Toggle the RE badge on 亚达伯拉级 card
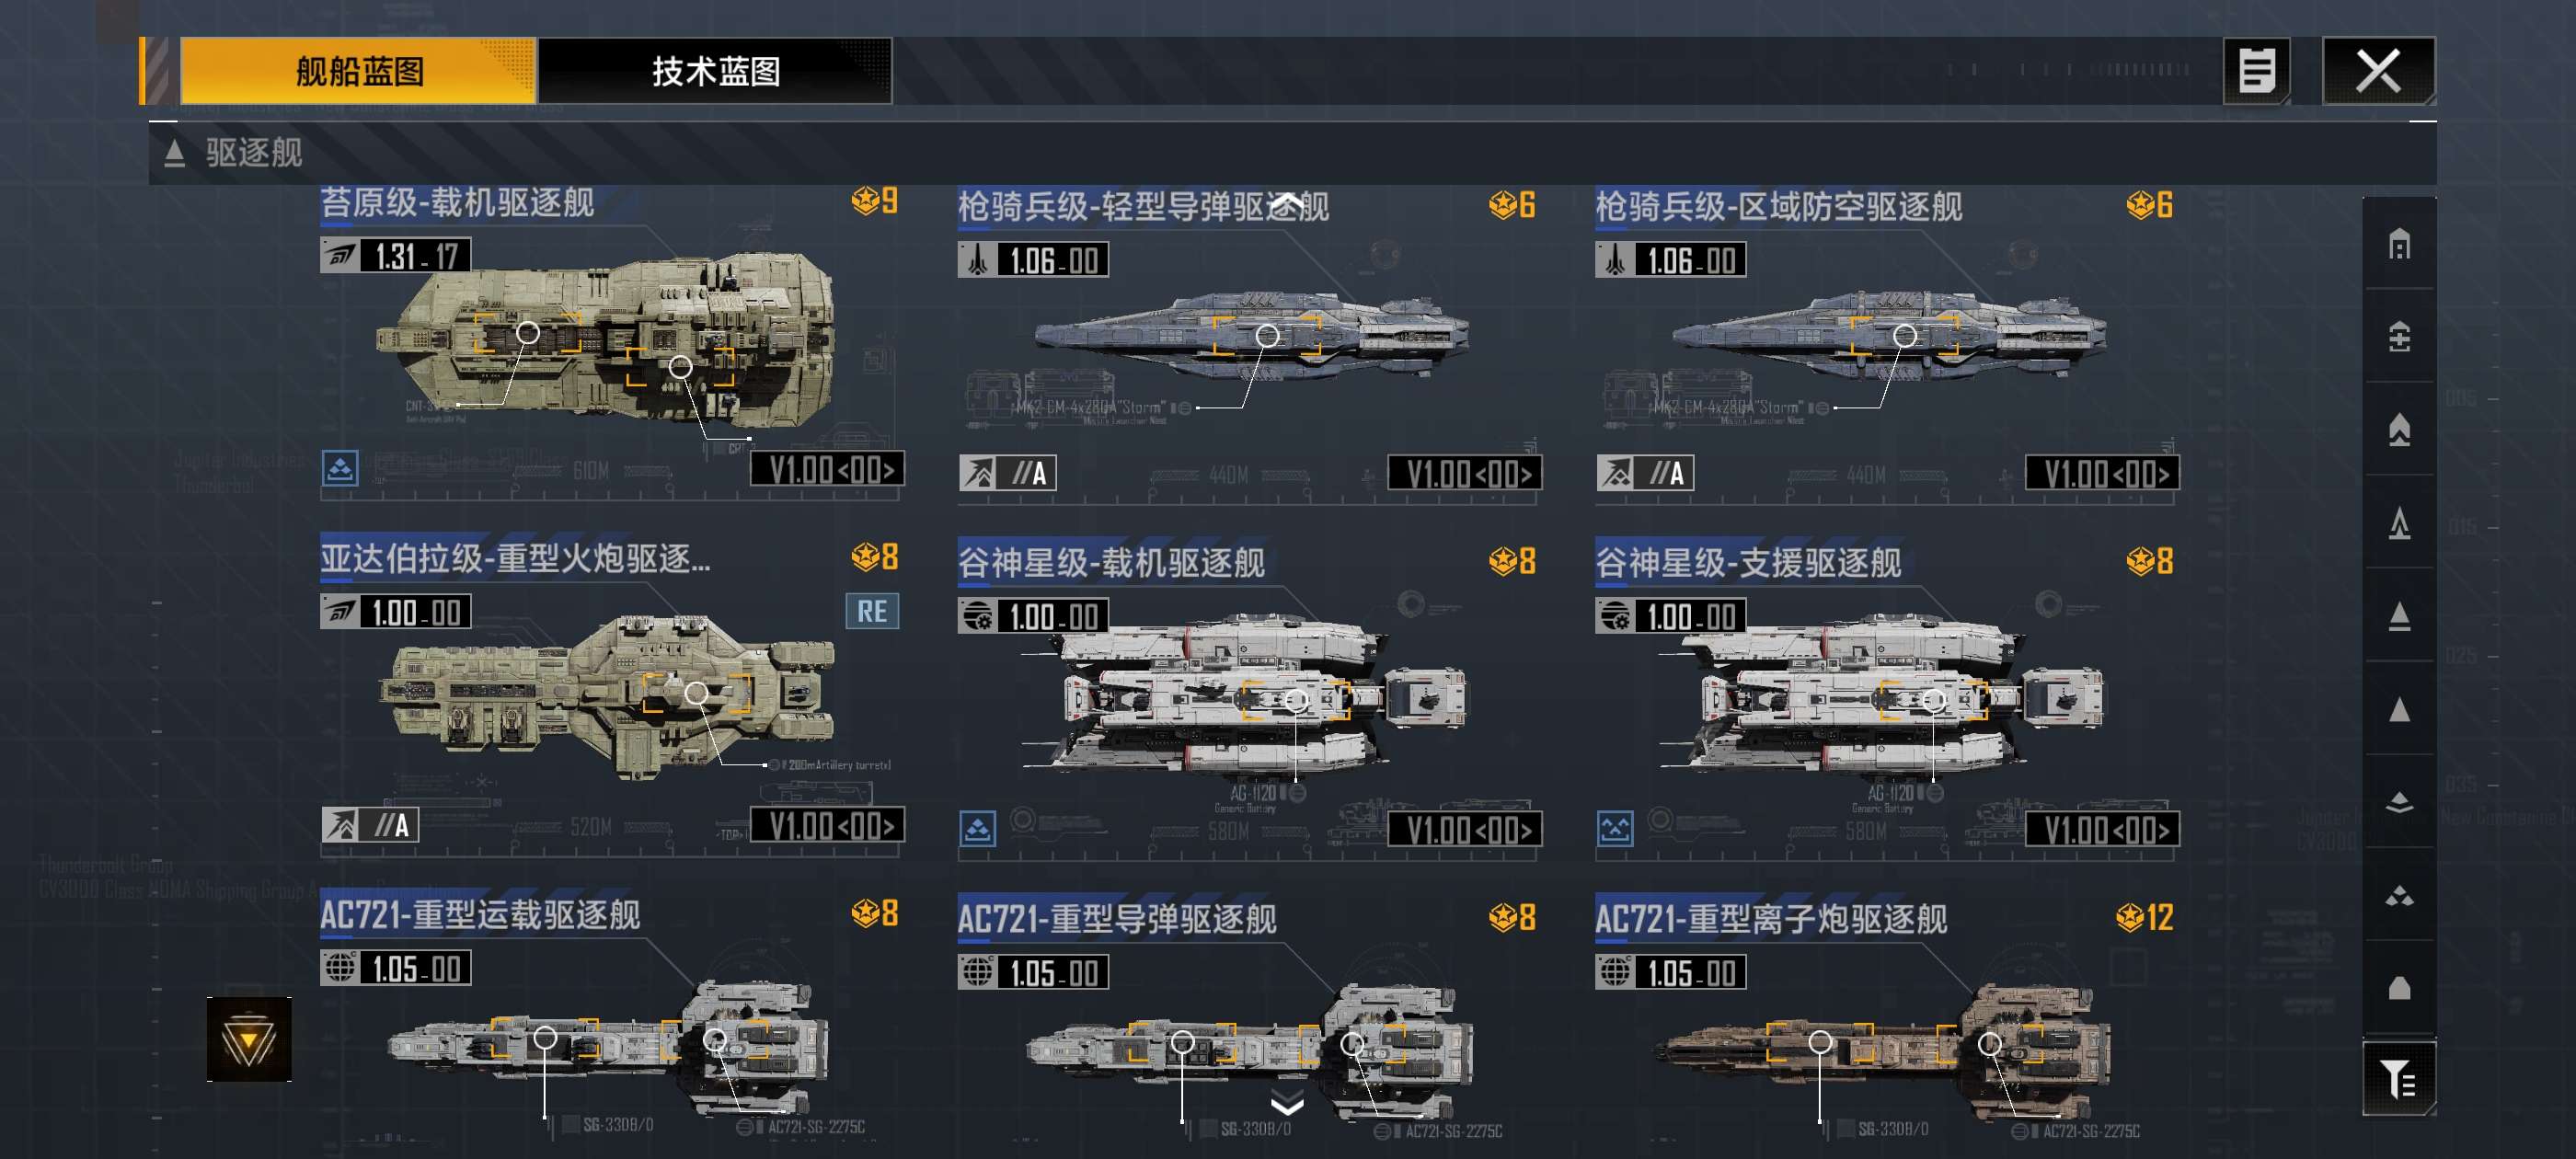 (872, 611)
